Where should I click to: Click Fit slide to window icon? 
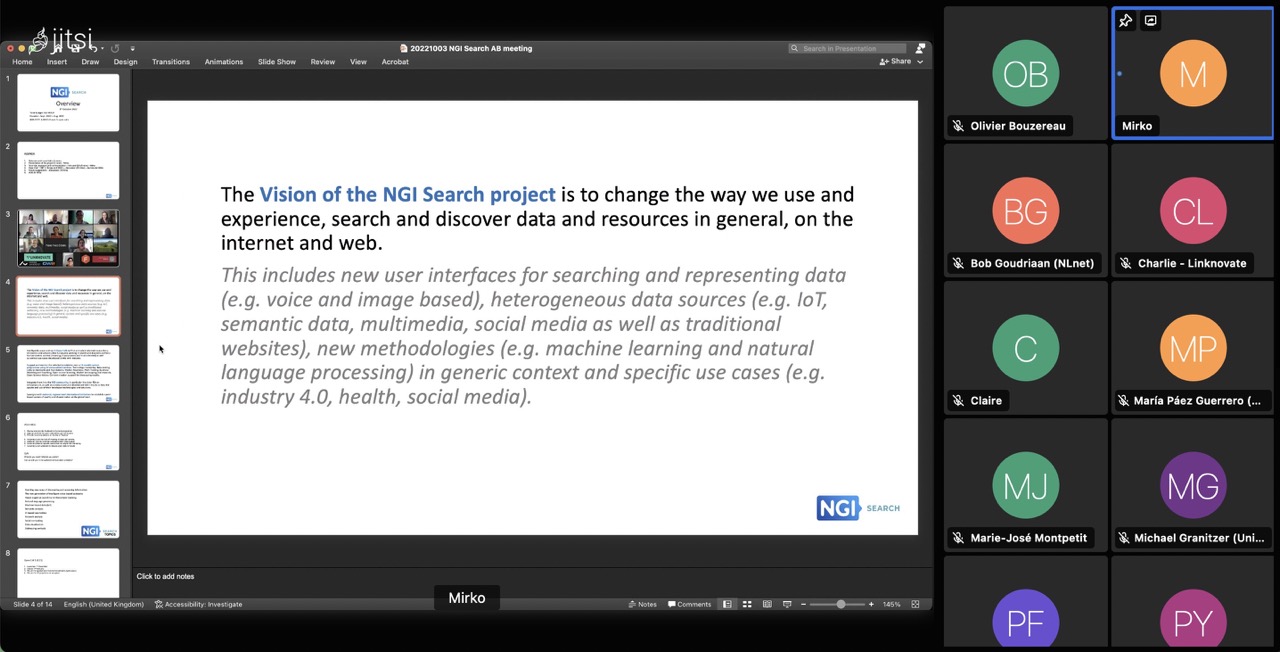[915, 604]
